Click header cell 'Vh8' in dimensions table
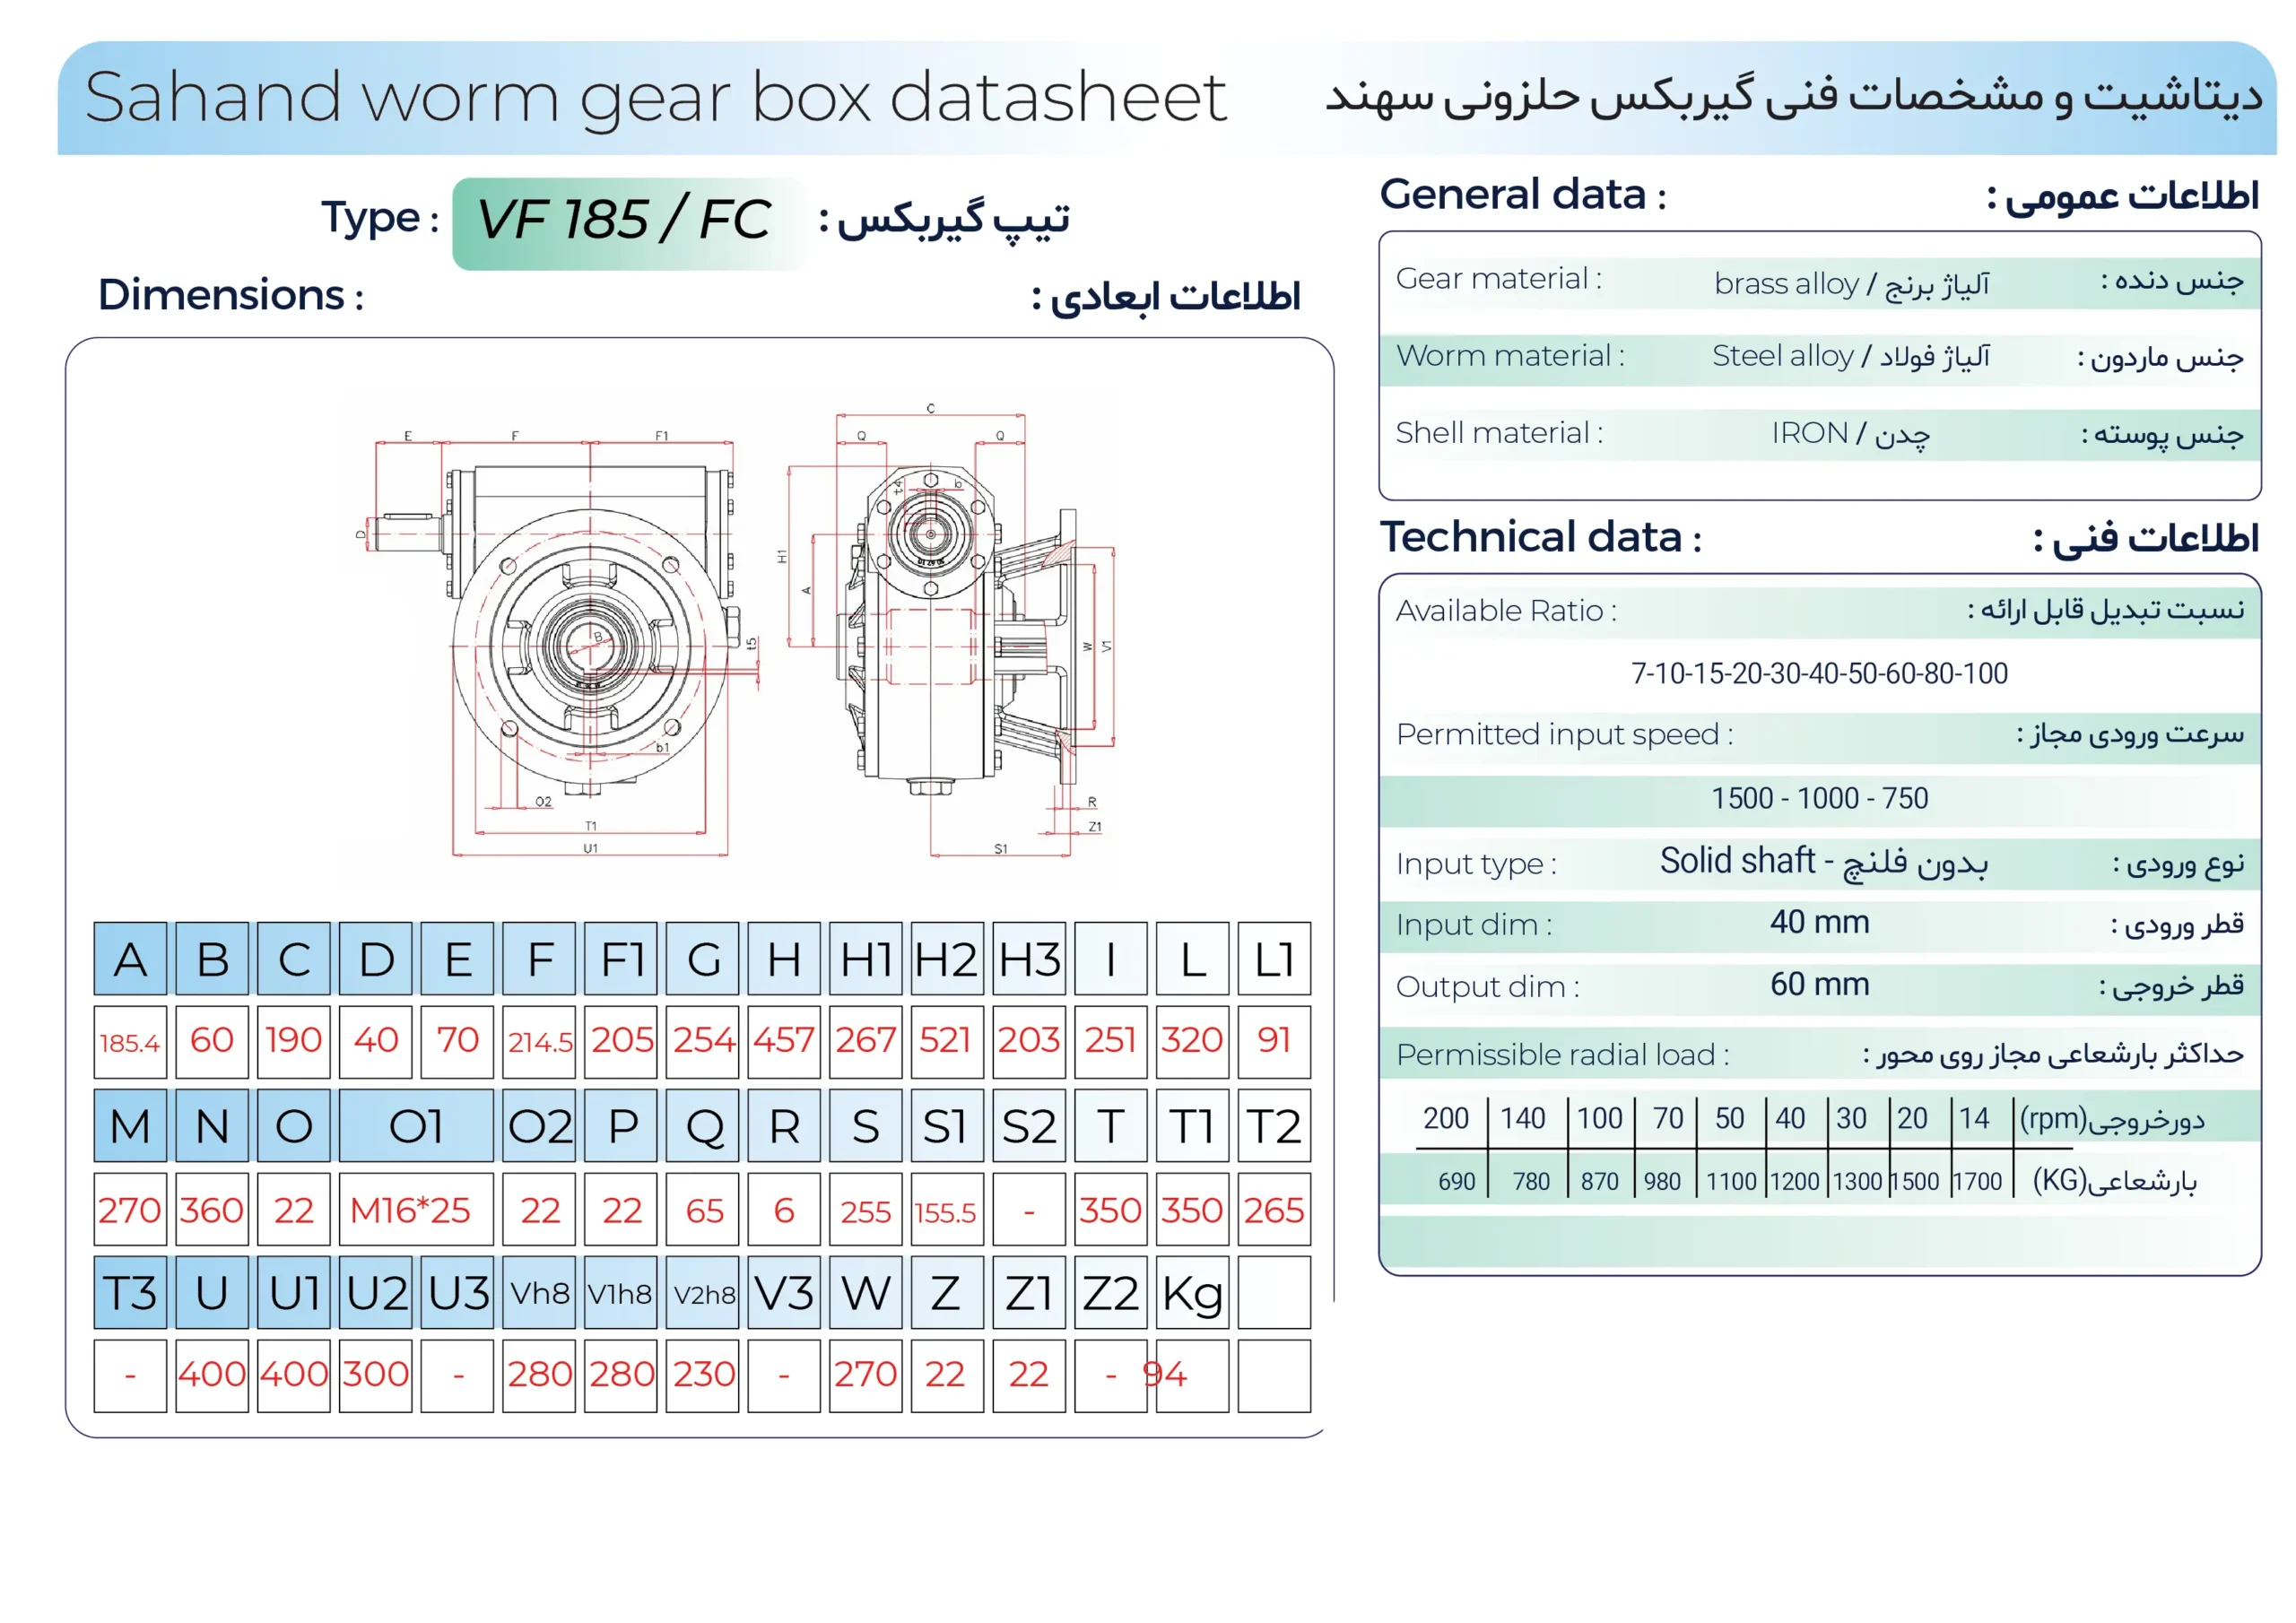 (540, 1293)
